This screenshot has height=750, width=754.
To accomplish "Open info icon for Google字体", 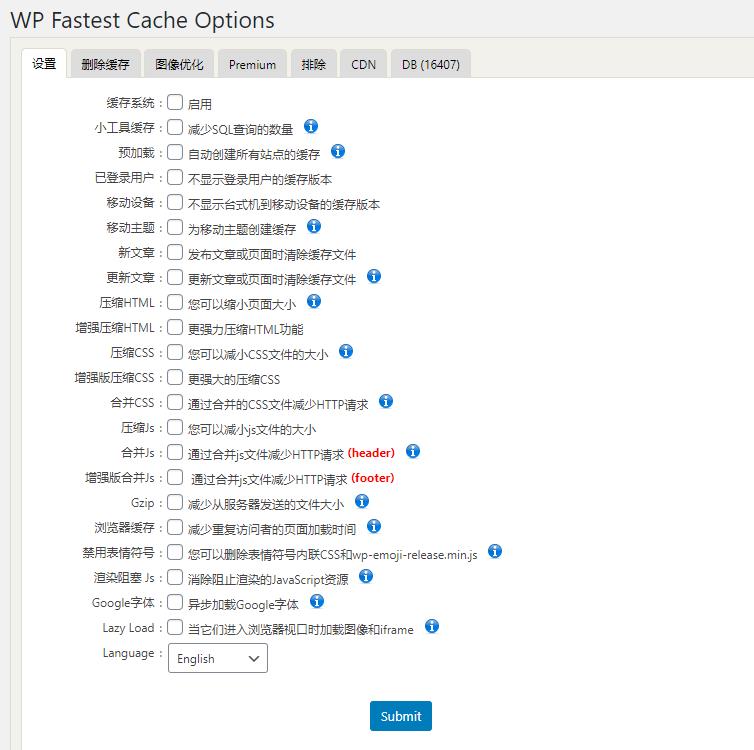I will click(316, 601).
